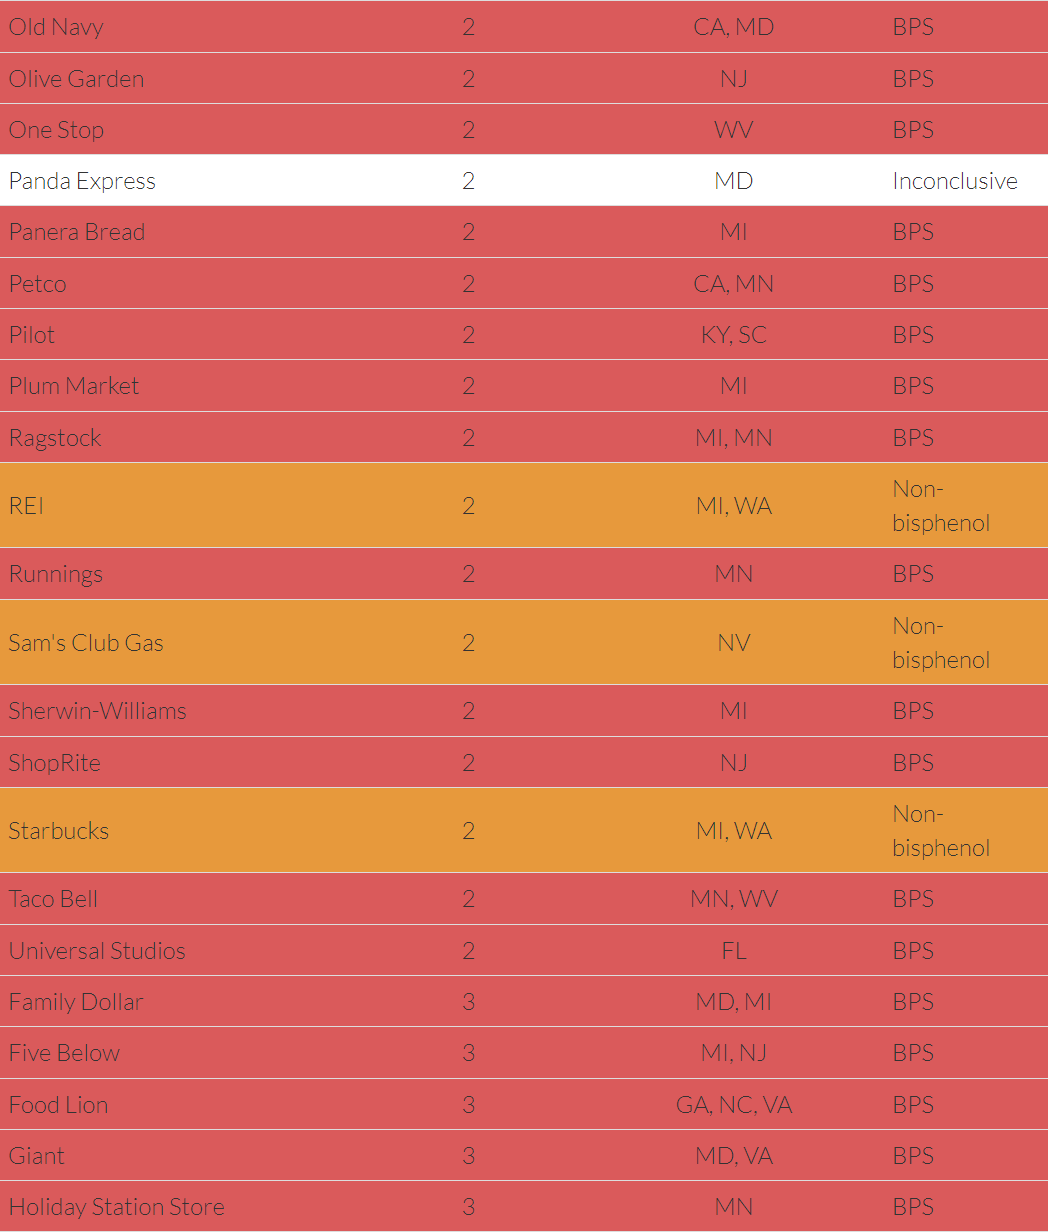Select the Food Lion row name
This screenshot has height=1232, width=1049.
coord(58,1105)
